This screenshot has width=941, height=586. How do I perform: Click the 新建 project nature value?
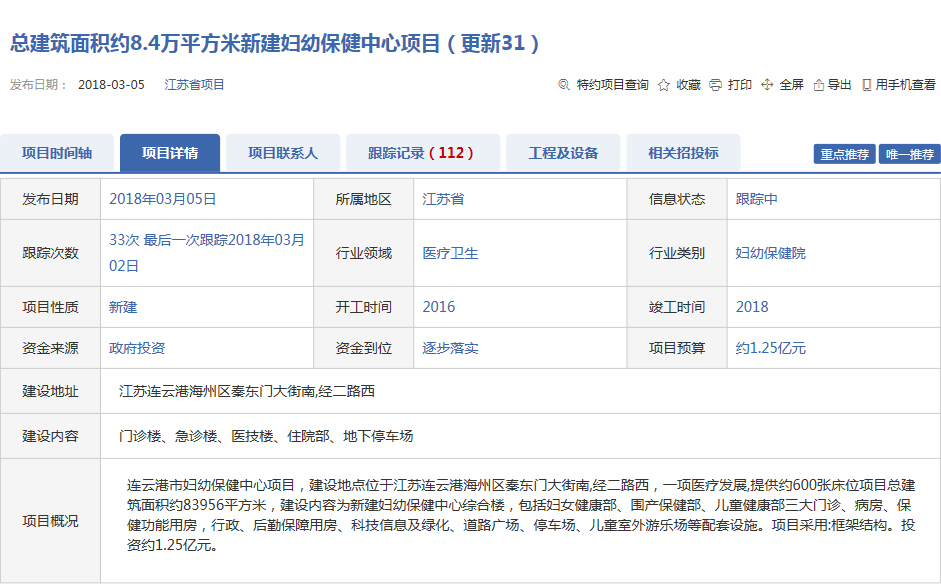pos(123,307)
